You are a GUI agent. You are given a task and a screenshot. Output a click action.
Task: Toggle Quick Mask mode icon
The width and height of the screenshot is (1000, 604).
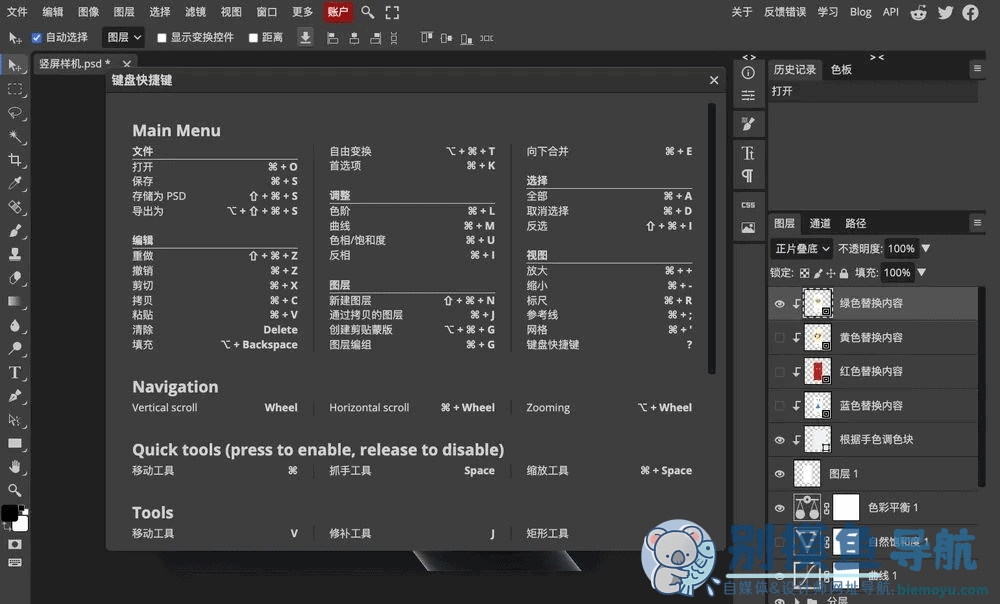point(15,544)
